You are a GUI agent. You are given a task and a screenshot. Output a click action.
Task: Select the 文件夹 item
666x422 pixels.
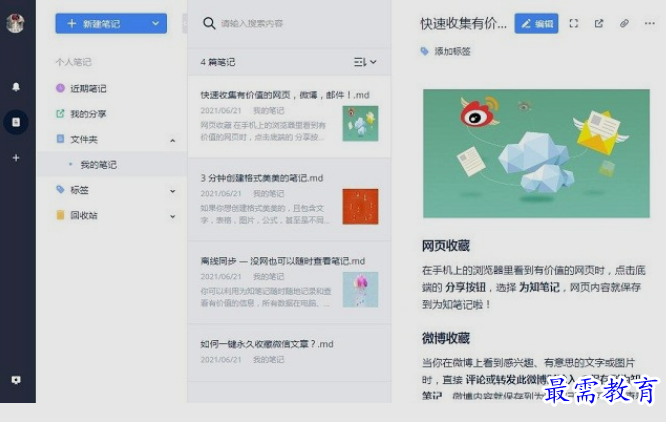83,139
